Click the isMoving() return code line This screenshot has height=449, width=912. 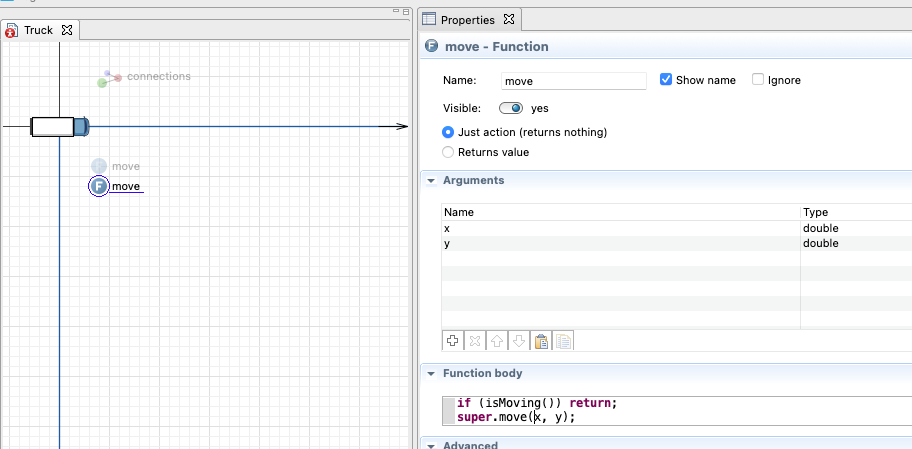[x=537, y=403]
